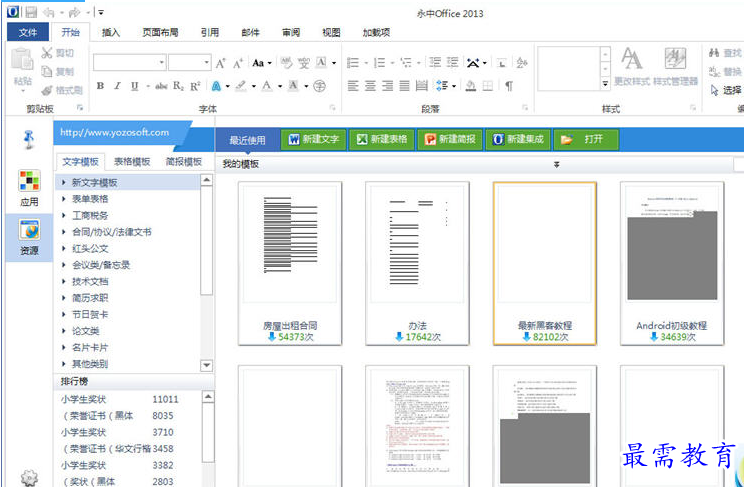This screenshot has width=744, height=487.
Task: Create a new spreadsheet with 新建表格
Action: [x=380, y=139]
